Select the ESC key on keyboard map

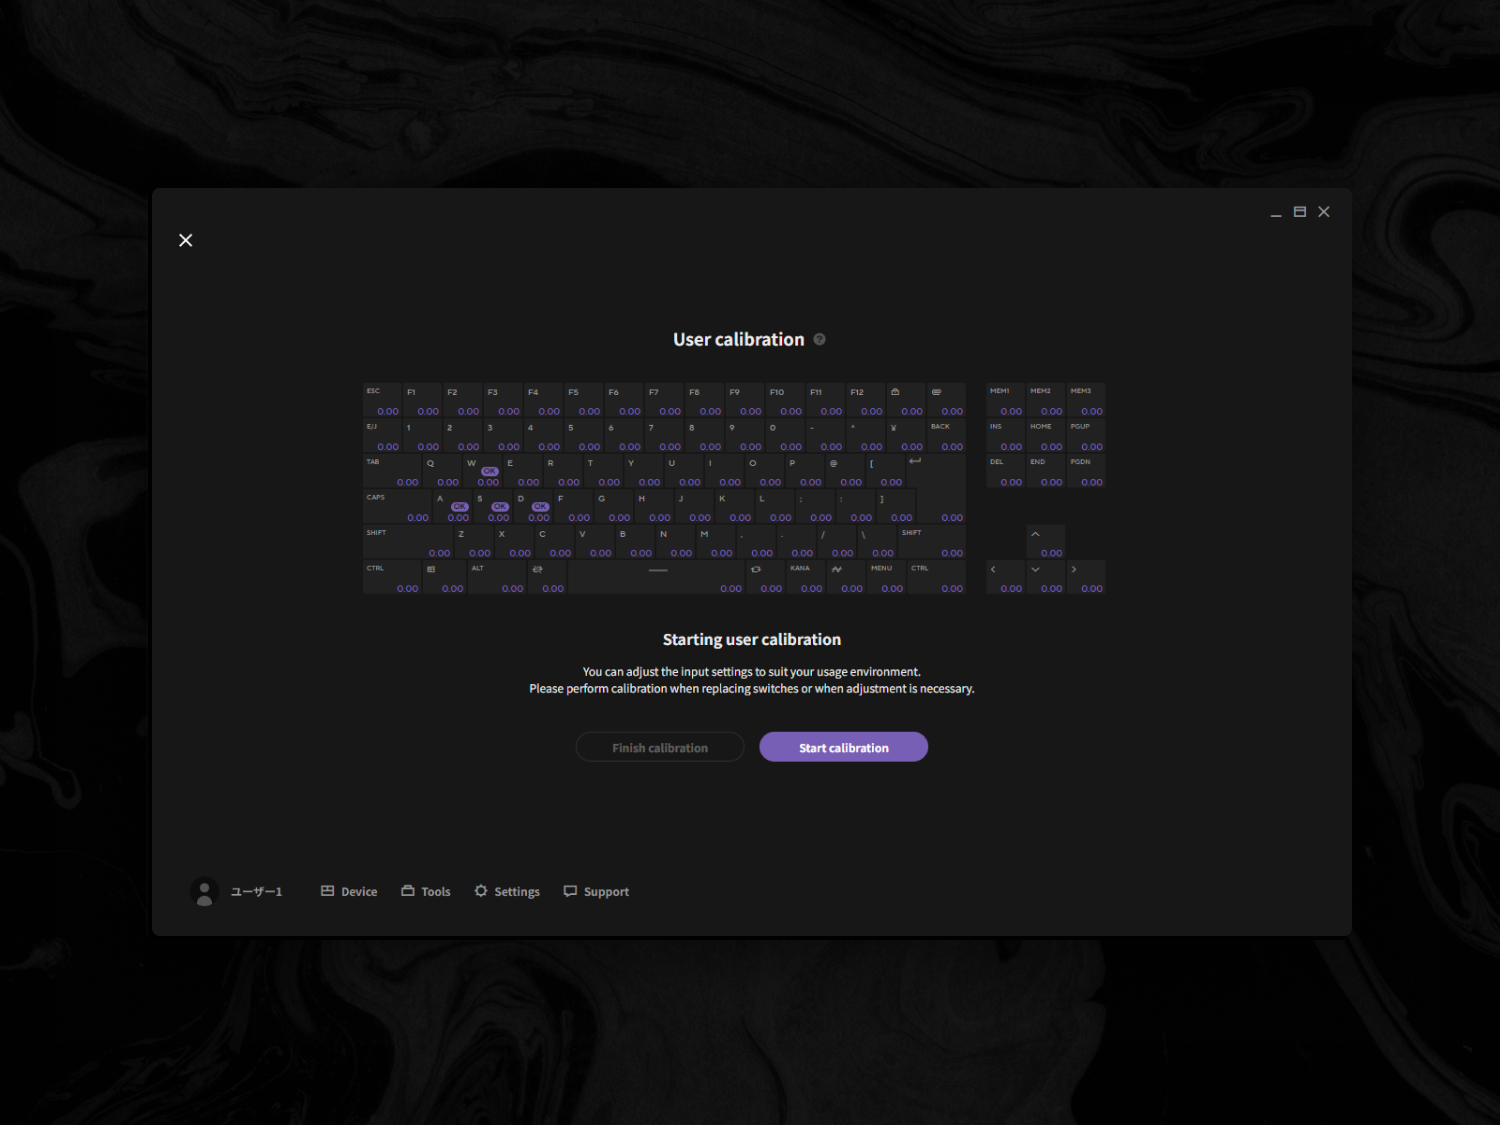(382, 400)
